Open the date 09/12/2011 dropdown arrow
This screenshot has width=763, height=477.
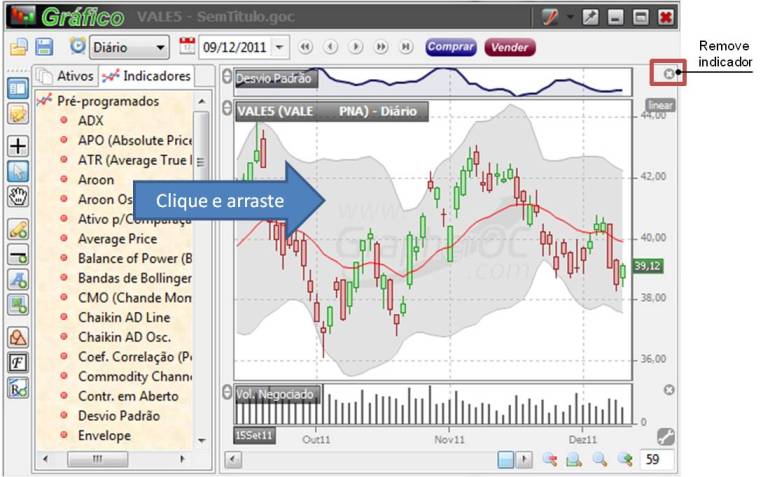[279, 47]
